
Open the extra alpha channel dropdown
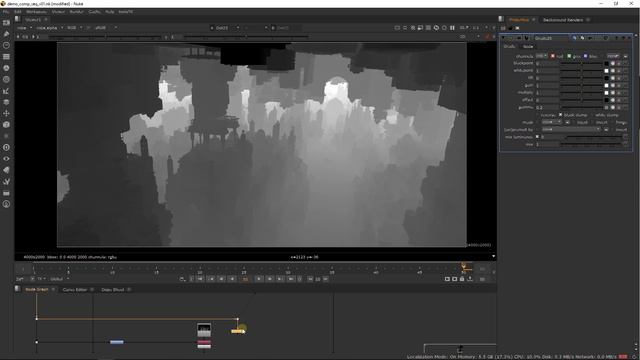[613, 56]
